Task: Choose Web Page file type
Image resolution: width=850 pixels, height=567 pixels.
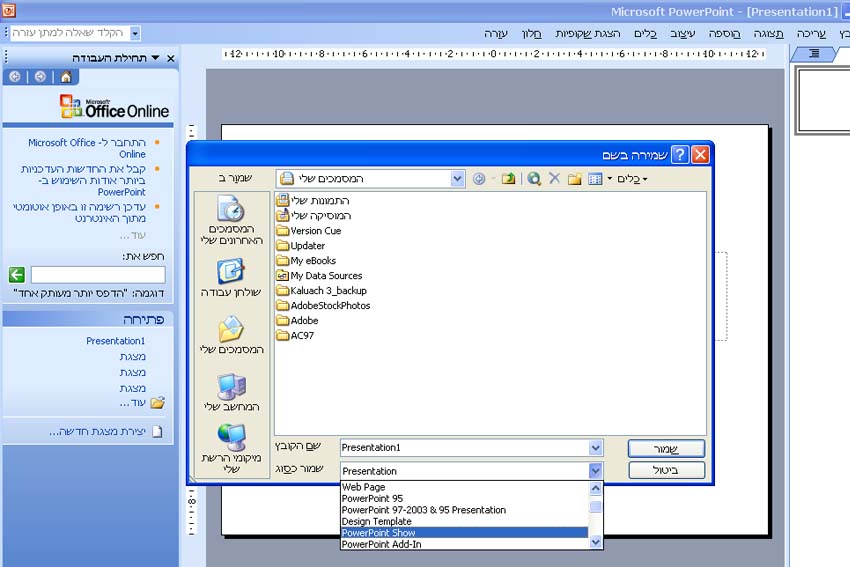Action: [464, 487]
